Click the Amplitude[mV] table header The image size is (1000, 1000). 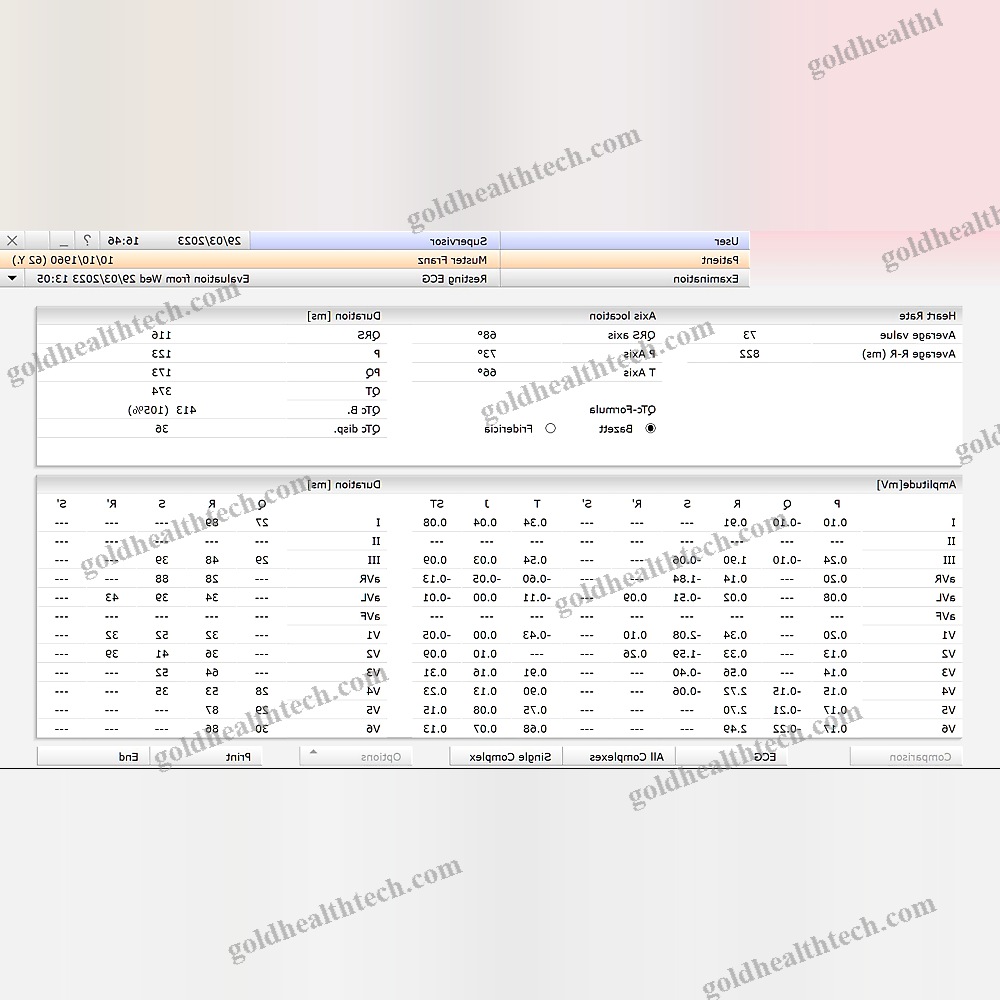point(916,485)
